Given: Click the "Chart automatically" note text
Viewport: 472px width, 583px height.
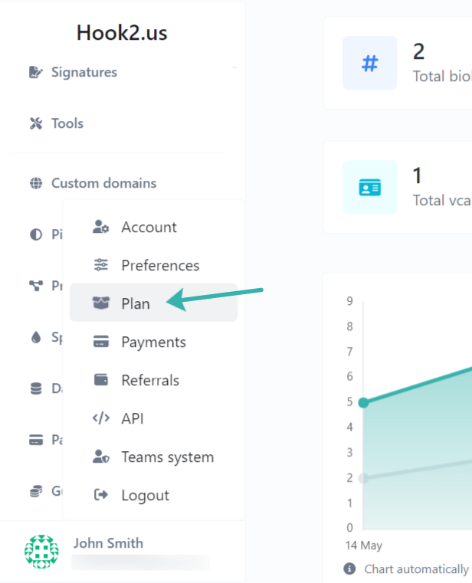Looking at the screenshot, I should pyautogui.click(x=417, y=569).
